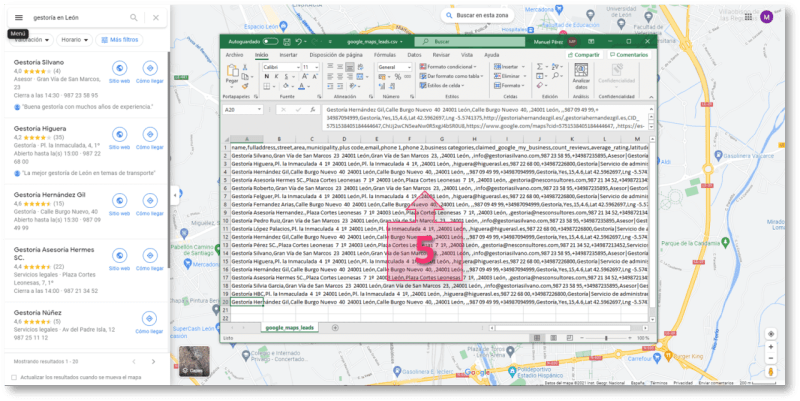Click the satellite layer thumbnail on map
The height and width of the screenshot is (401, 800).
coord(194,361)
